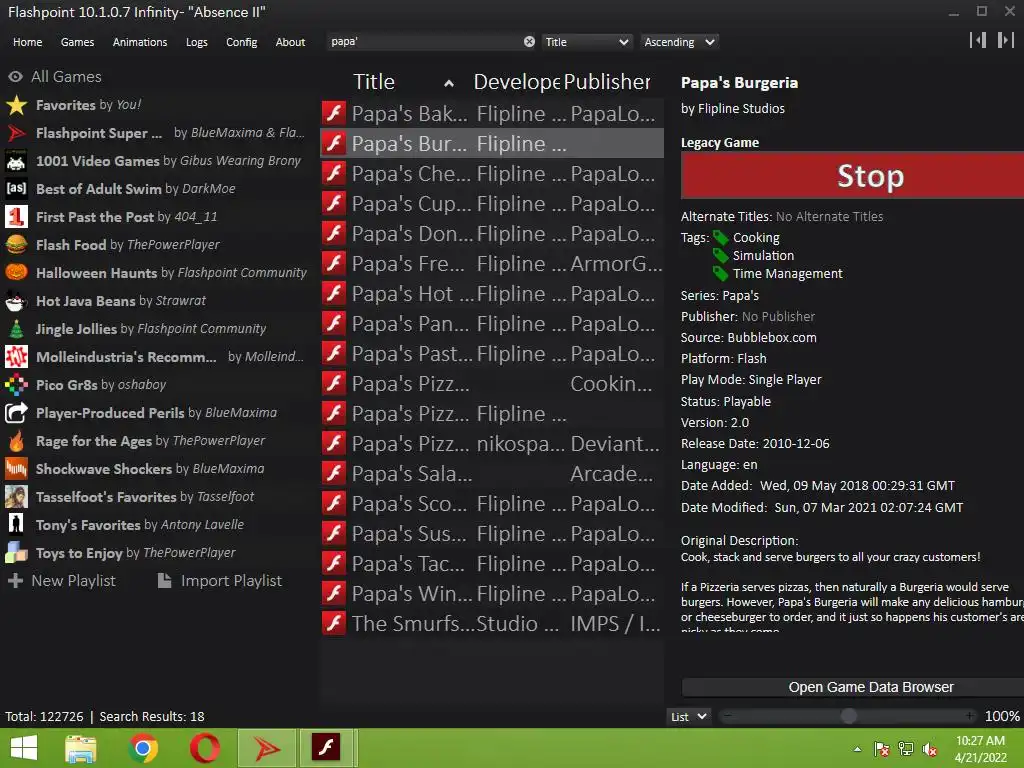Open the Games tab
Image resolution: width=1024 pixels, height=768 pixels.
click(x=77, y=42)
